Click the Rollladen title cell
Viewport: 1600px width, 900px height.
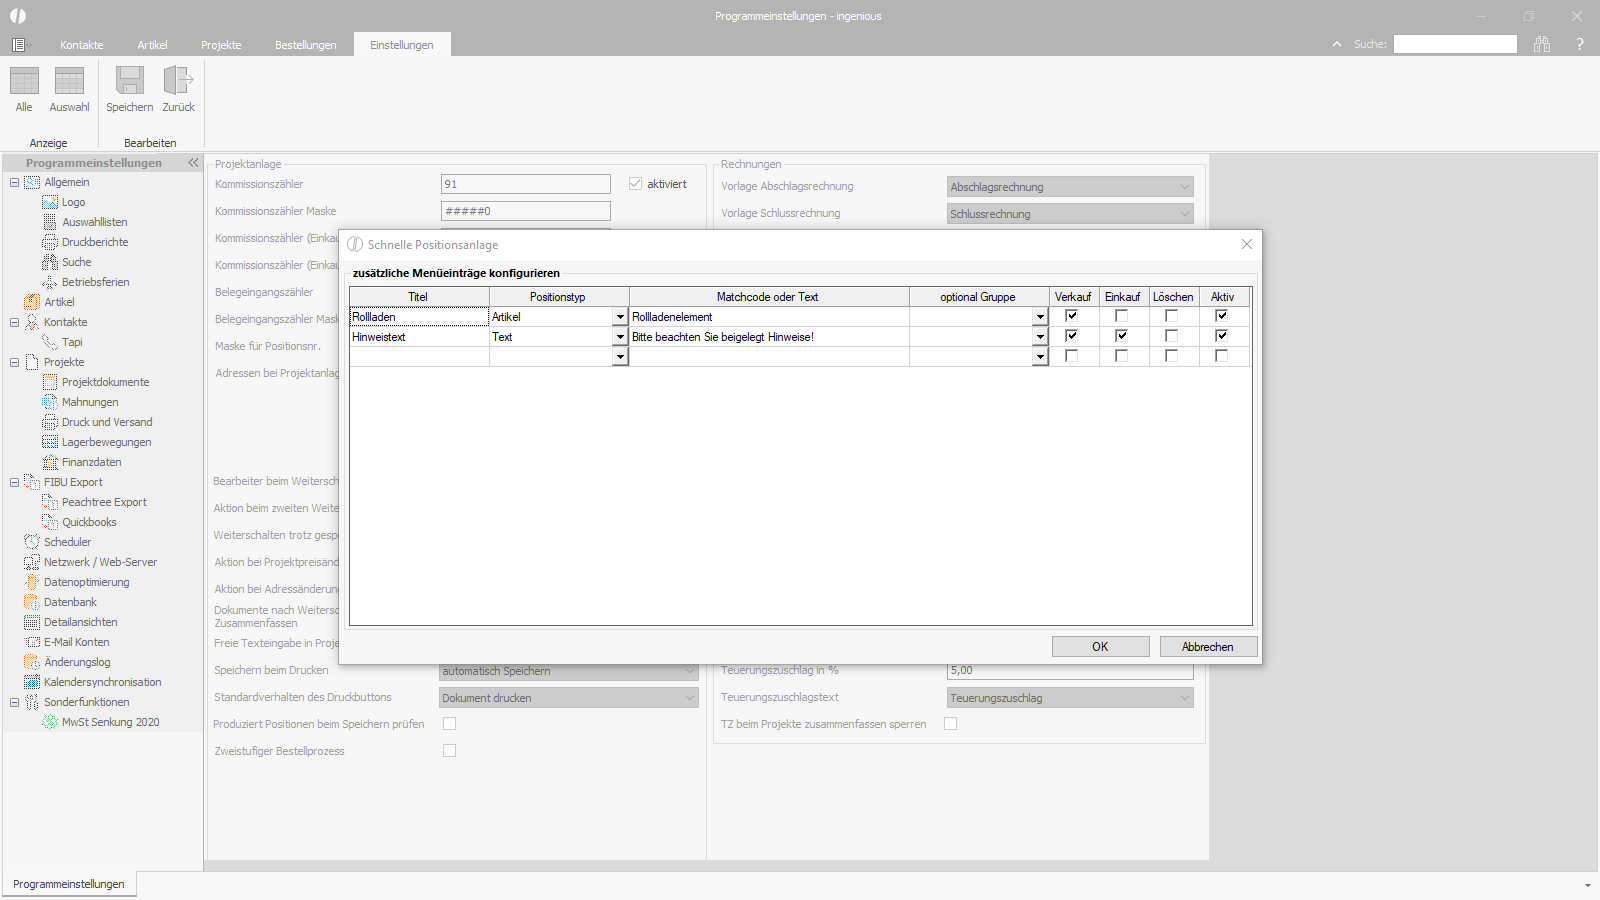click(x=419, y=317)
